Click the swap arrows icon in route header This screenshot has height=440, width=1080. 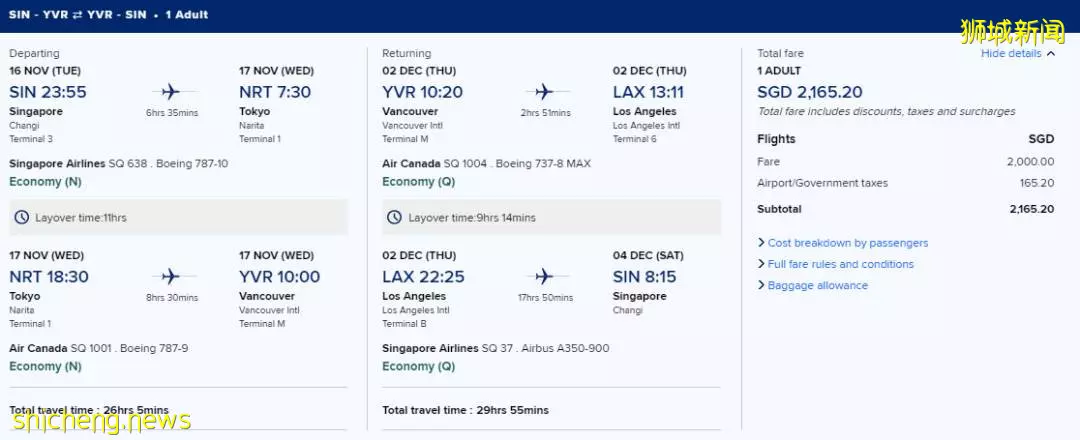click(x=78, y=14)
